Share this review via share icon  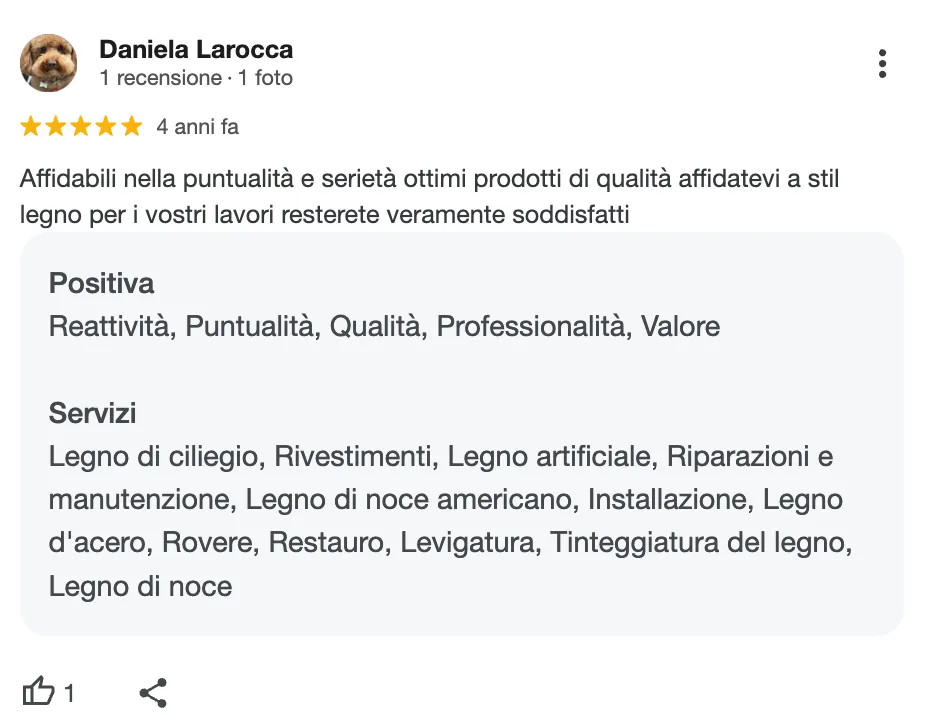pyautogui.click(x=152, y=692)
